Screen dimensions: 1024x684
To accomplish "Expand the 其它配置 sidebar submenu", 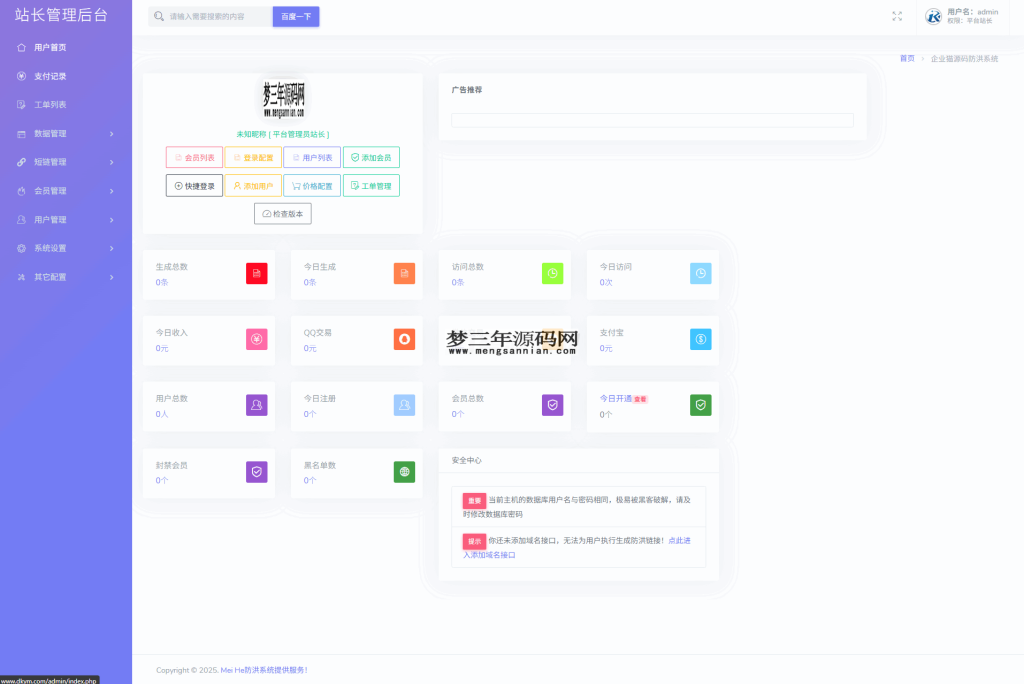I will [66, 277].
